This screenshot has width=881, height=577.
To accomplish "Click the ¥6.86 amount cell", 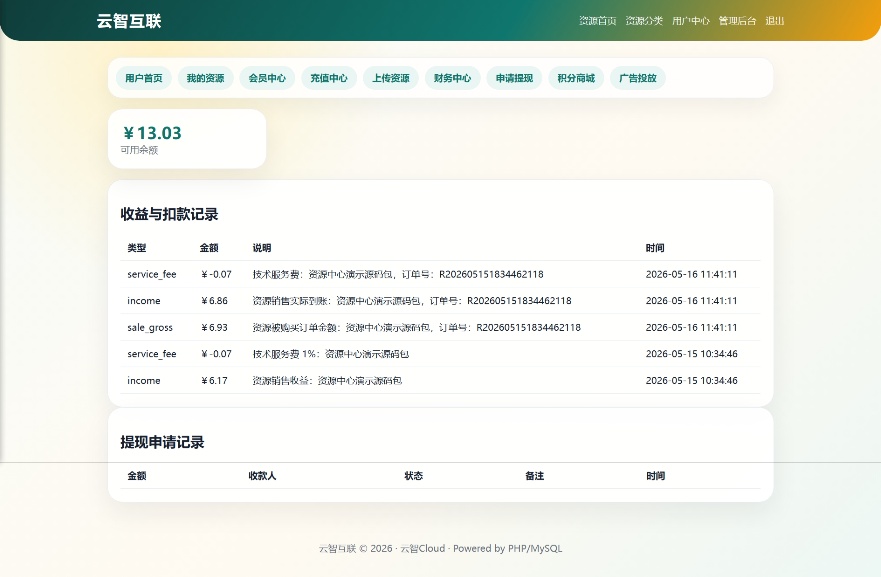I will (x=214, y=301).
